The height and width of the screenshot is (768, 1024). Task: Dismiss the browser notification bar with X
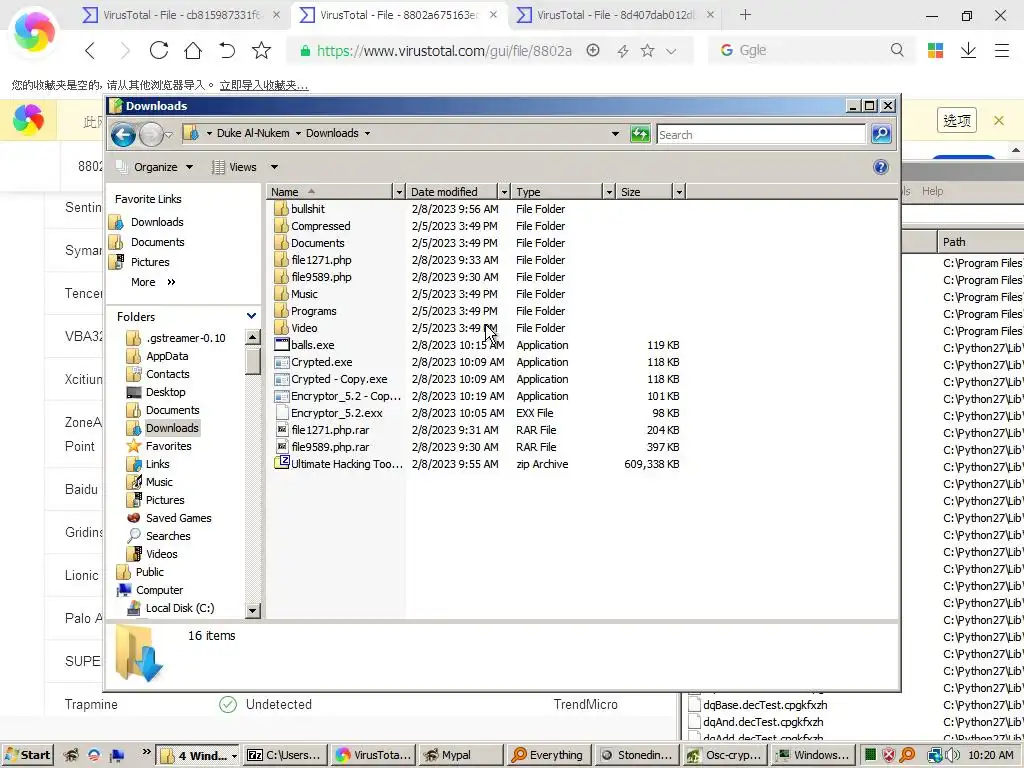[x=999, y=120]
